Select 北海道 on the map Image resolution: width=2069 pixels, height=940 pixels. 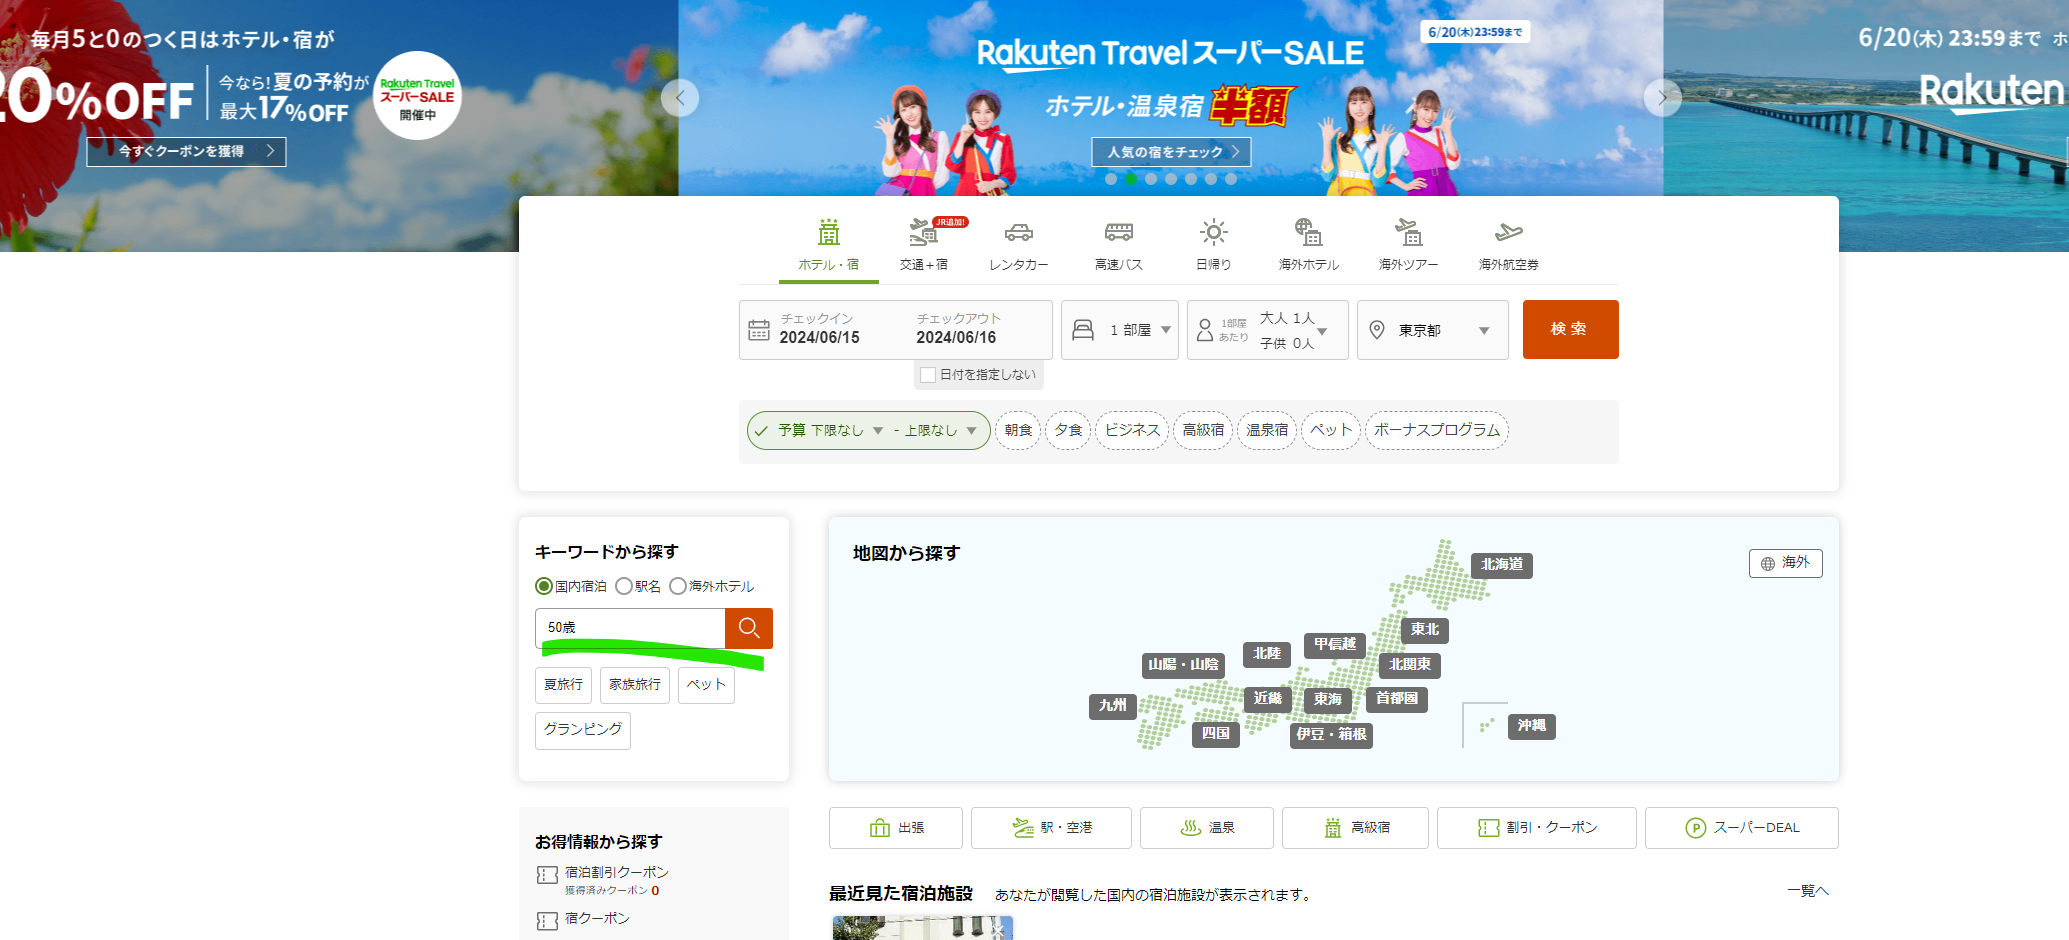[x=1502, y=565]
